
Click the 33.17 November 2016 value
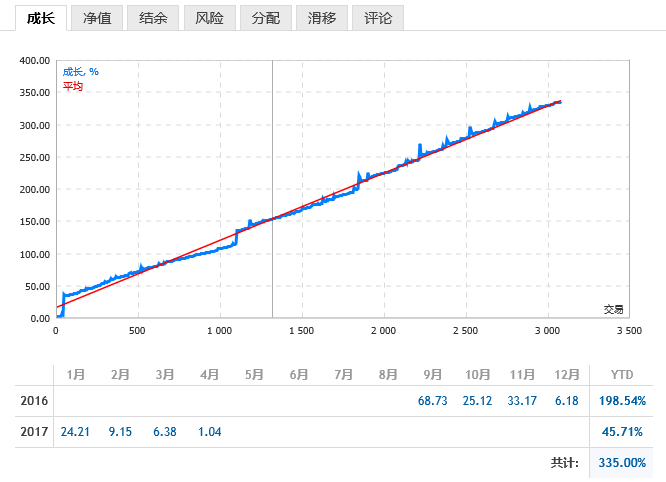[x=522, y=401]
